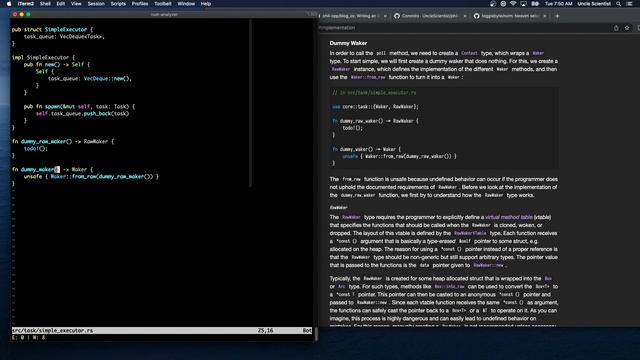
Task: Open the Toolbelt menu
Action: 163,4
